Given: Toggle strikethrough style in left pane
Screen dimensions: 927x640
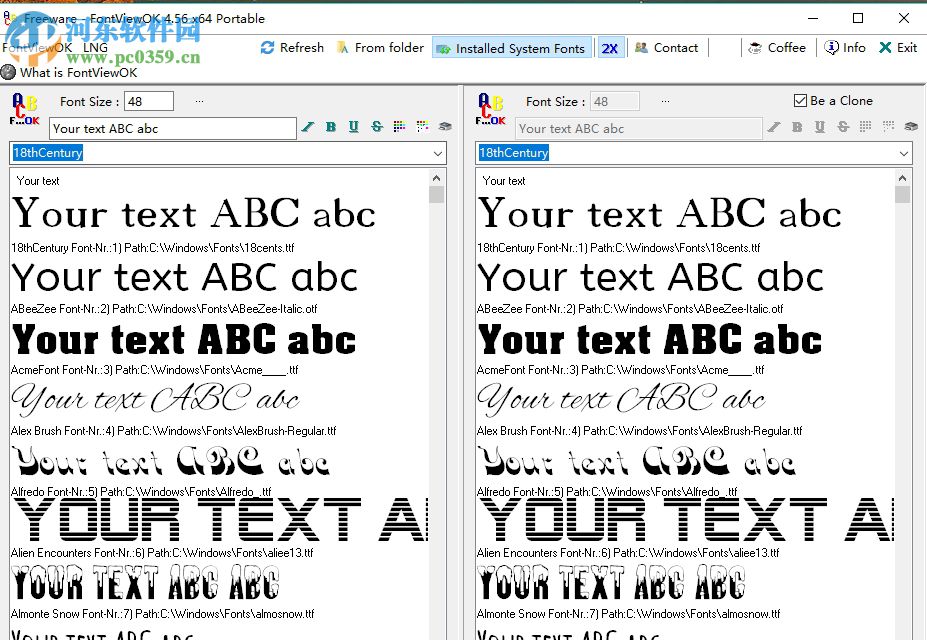Looking at the screenshot, I should click(377, 127).
